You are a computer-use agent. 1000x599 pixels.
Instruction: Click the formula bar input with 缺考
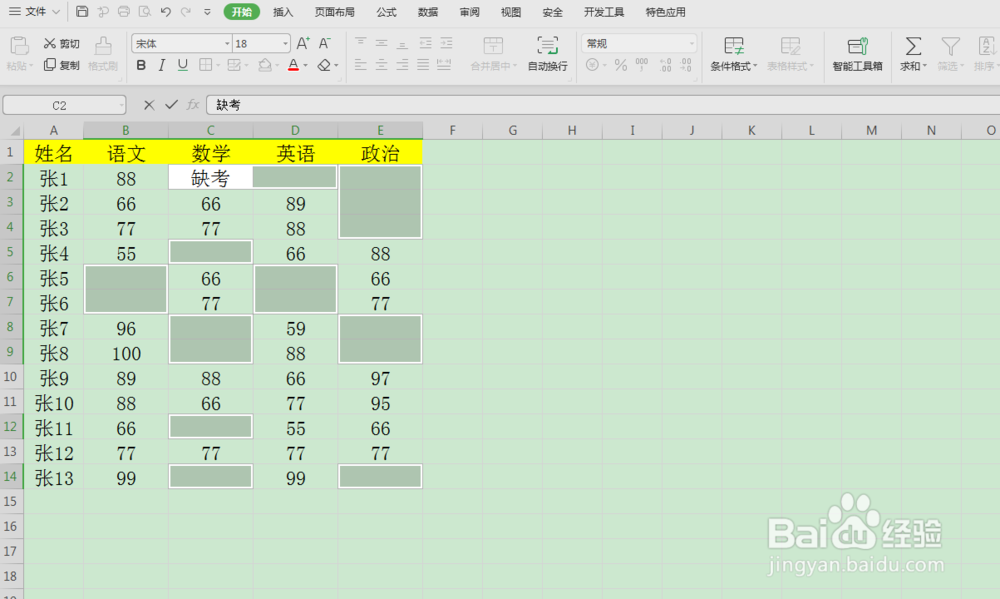tap(603, 105)
